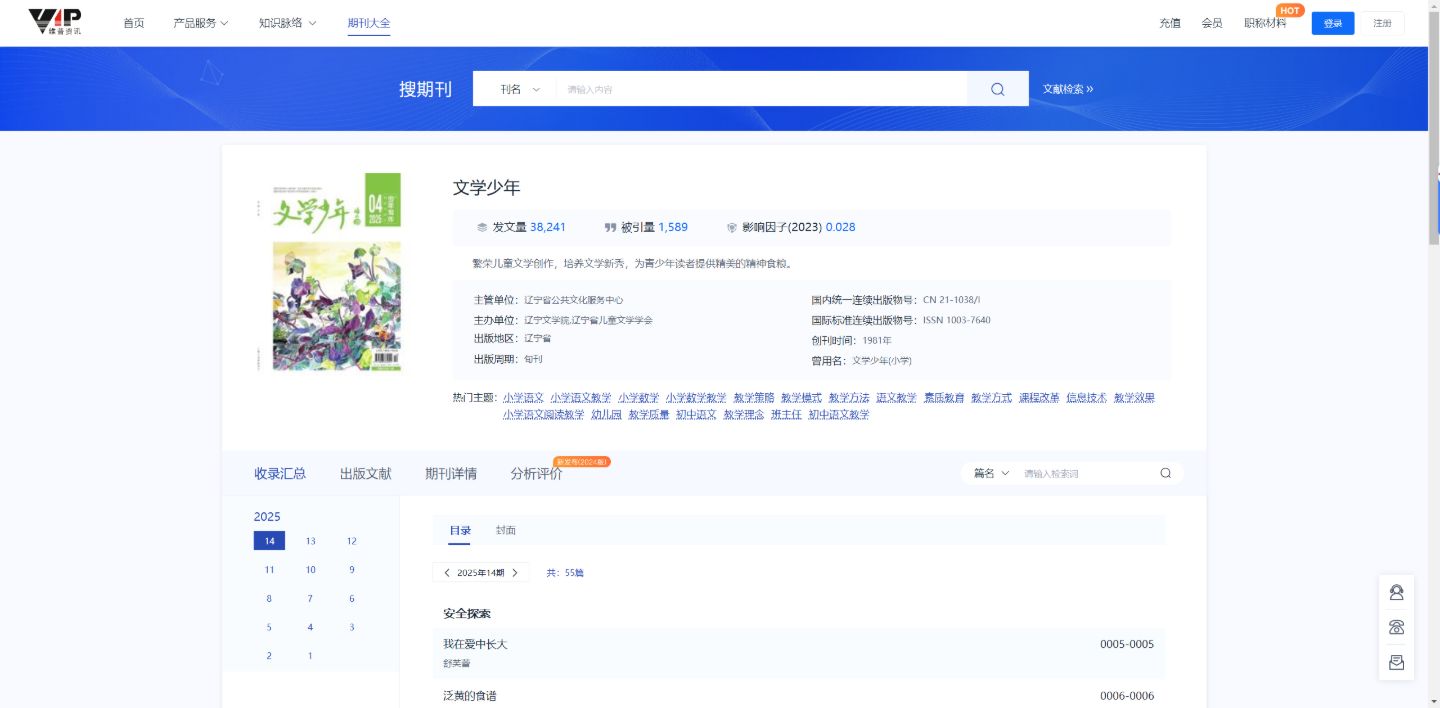
Task: Click the feedback mailbox icon on sidebar
Action: 1396,662
